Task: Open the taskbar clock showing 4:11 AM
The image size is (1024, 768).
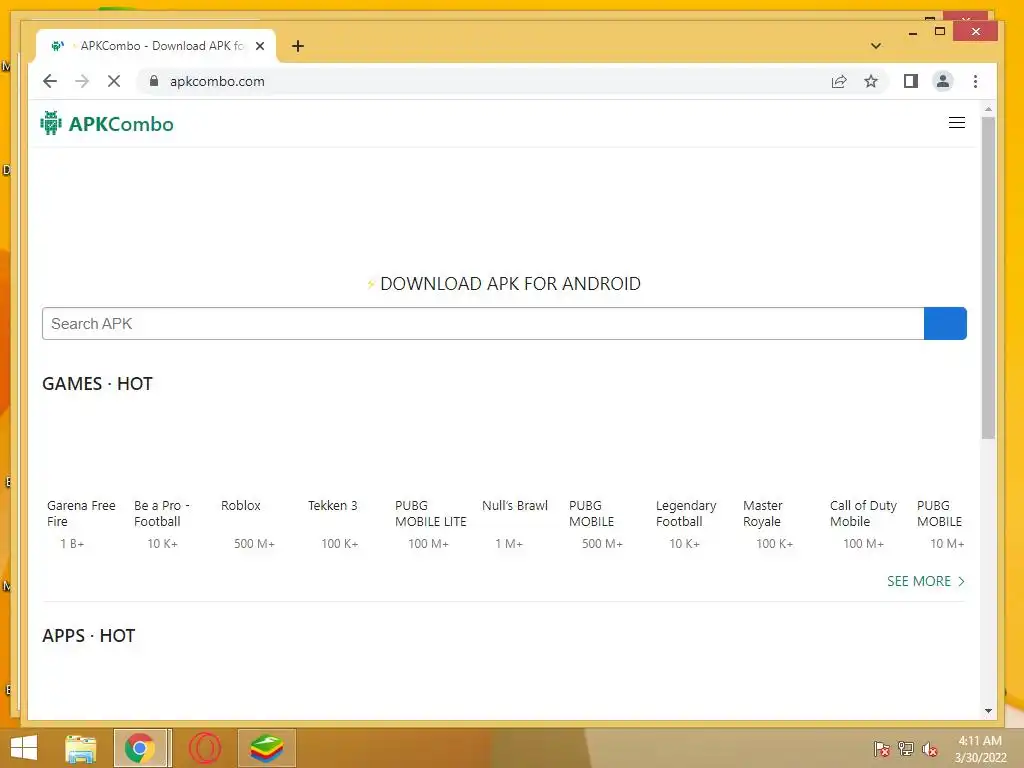Action: coord(980,749)
